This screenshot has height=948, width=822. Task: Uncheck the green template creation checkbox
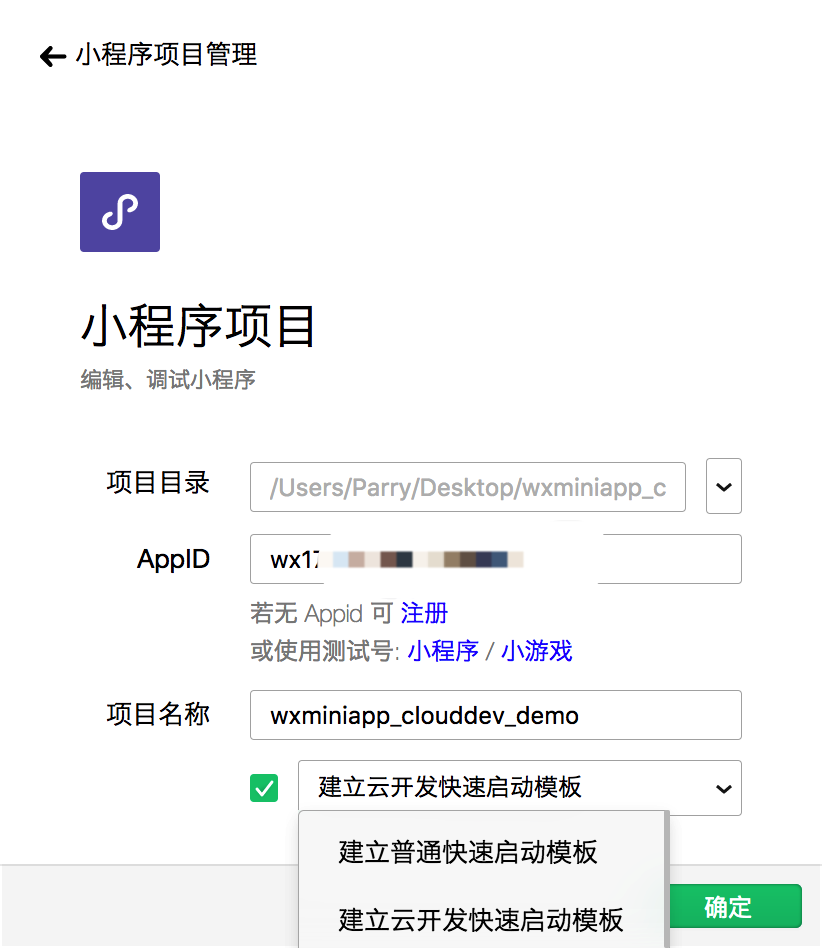pyautogui.click(x=265, y=788)
